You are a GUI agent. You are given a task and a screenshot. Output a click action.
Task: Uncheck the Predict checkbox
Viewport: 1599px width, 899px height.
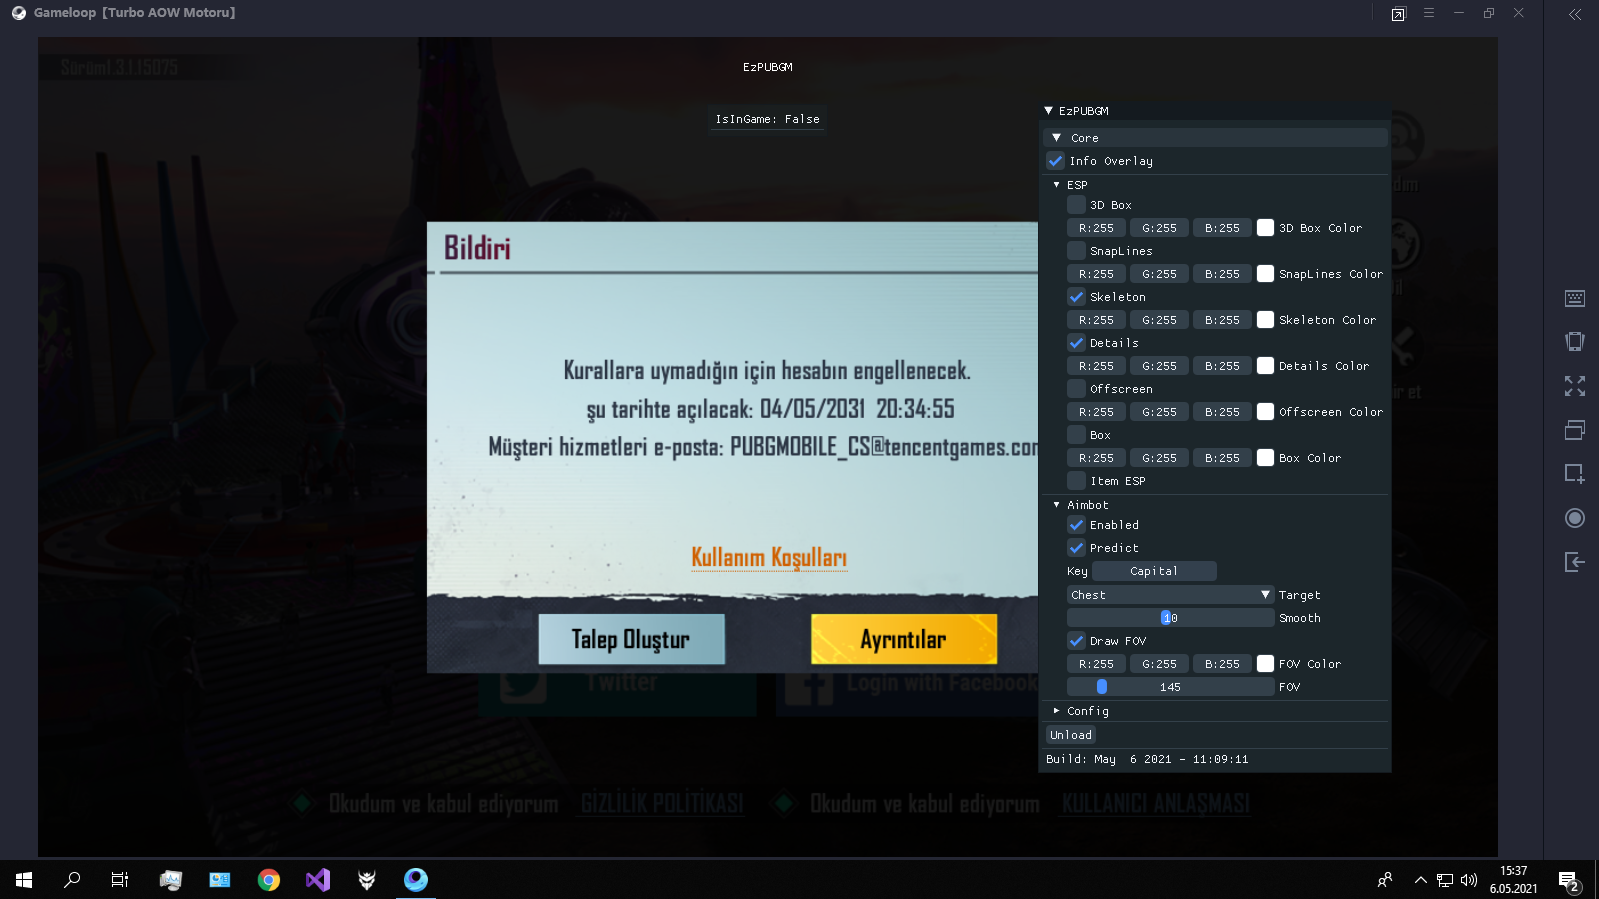point(1076,548)
